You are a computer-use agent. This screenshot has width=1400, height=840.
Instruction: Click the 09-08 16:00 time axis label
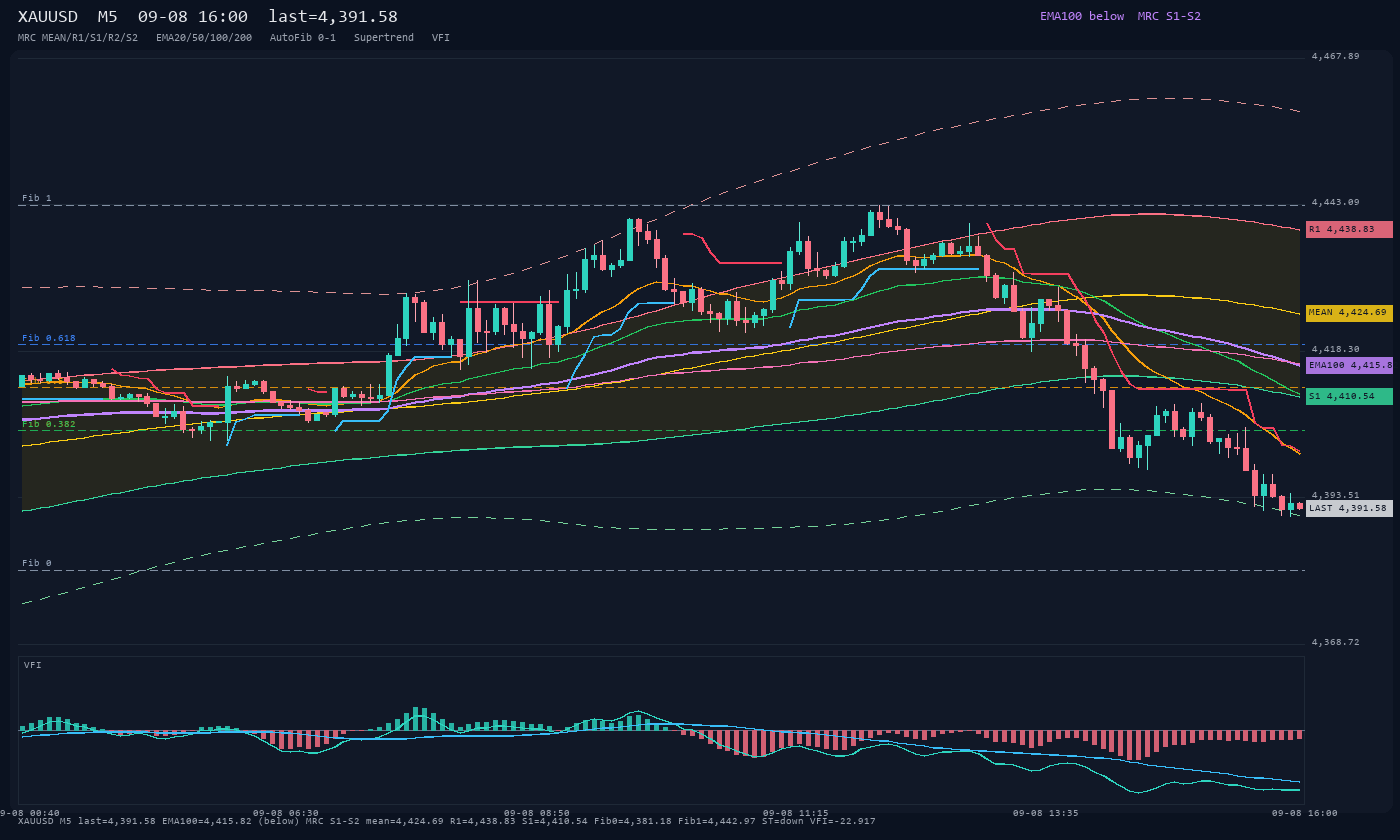(1304, 813)
